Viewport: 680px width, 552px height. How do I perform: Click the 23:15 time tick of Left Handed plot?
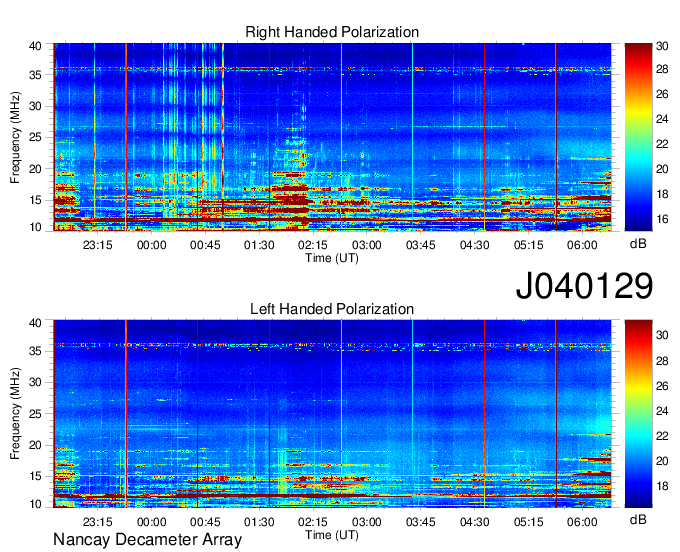pyautogui.click(x=98, y=522)
